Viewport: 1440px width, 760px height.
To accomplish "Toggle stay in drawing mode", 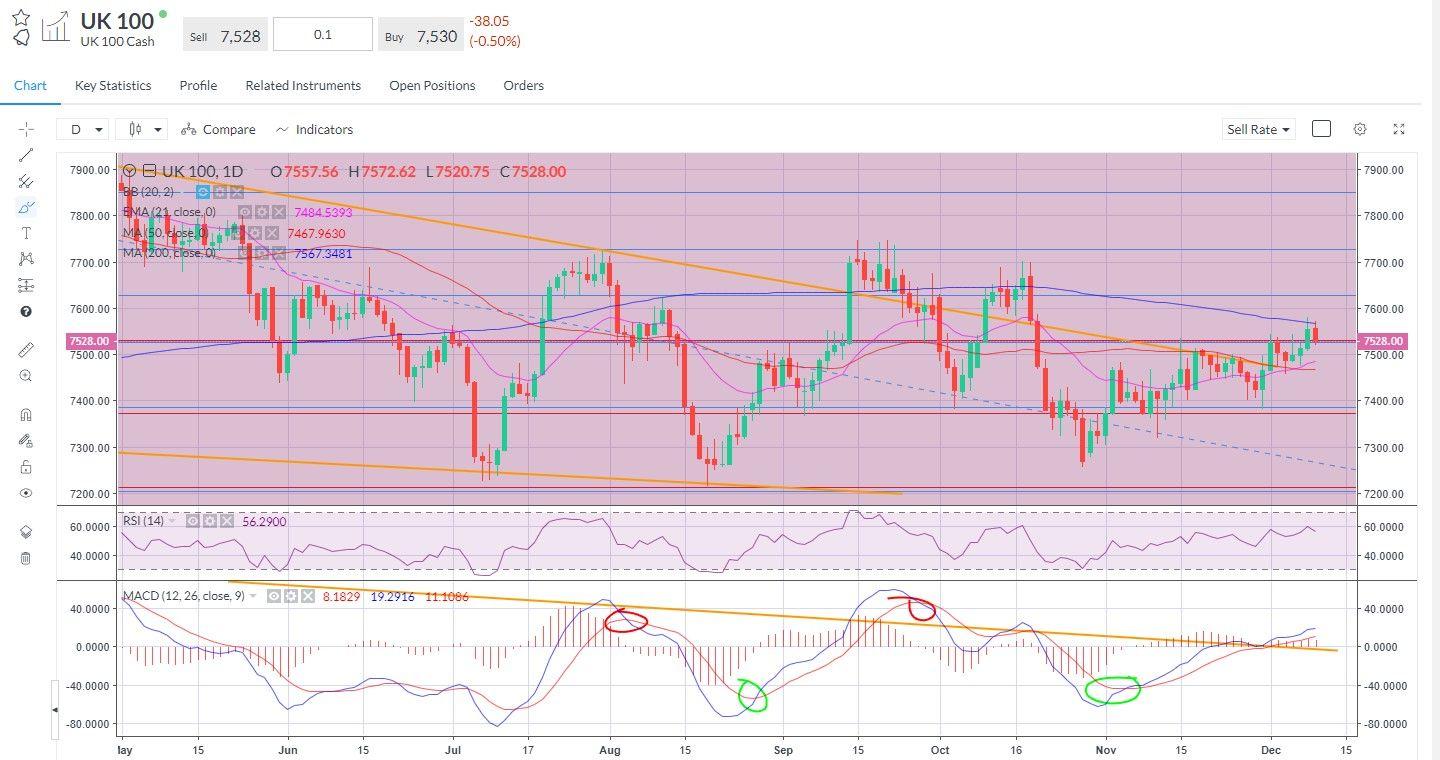I will pos(26,441).
